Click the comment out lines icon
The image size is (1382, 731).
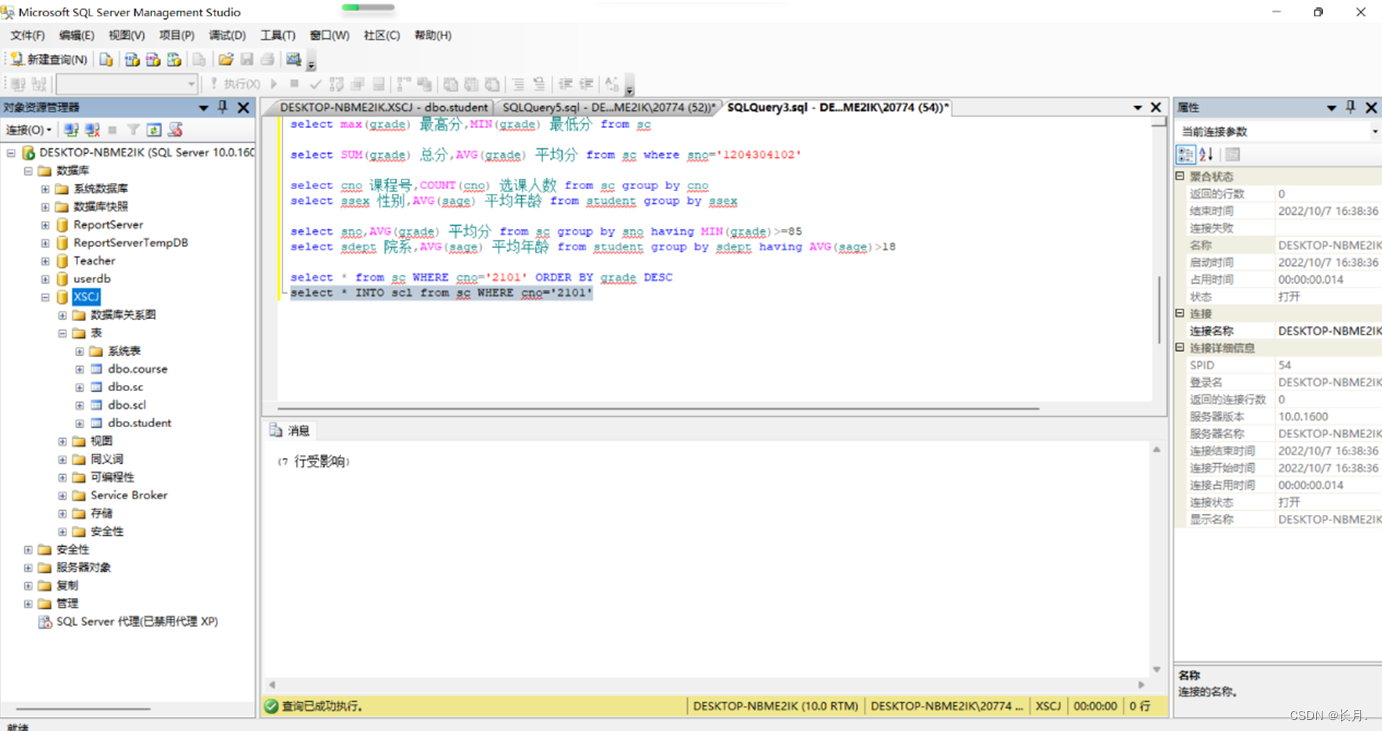click(518, 84)
